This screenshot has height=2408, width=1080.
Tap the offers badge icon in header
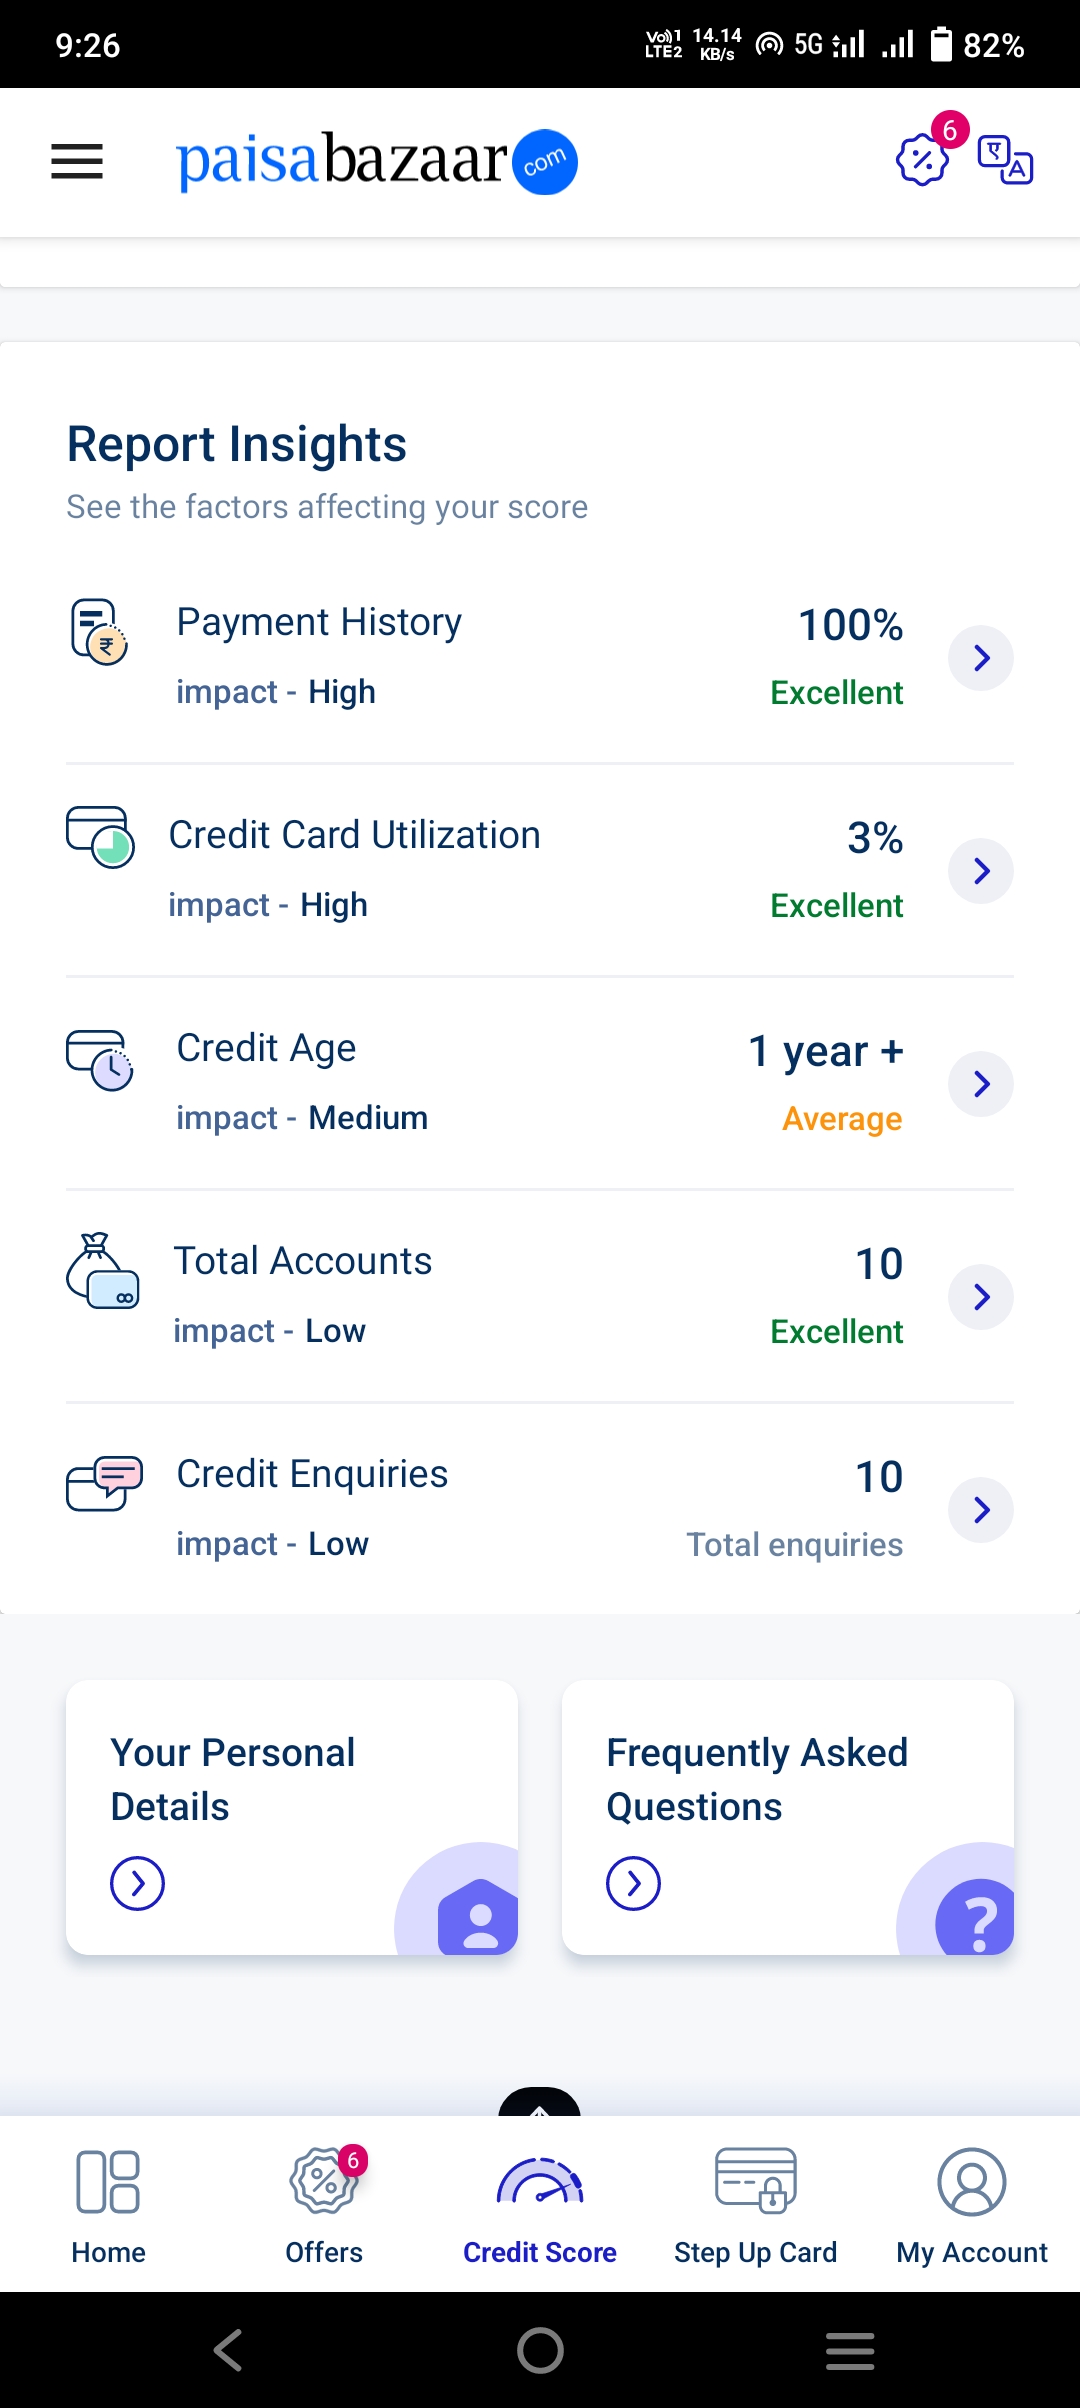point(922,159)
